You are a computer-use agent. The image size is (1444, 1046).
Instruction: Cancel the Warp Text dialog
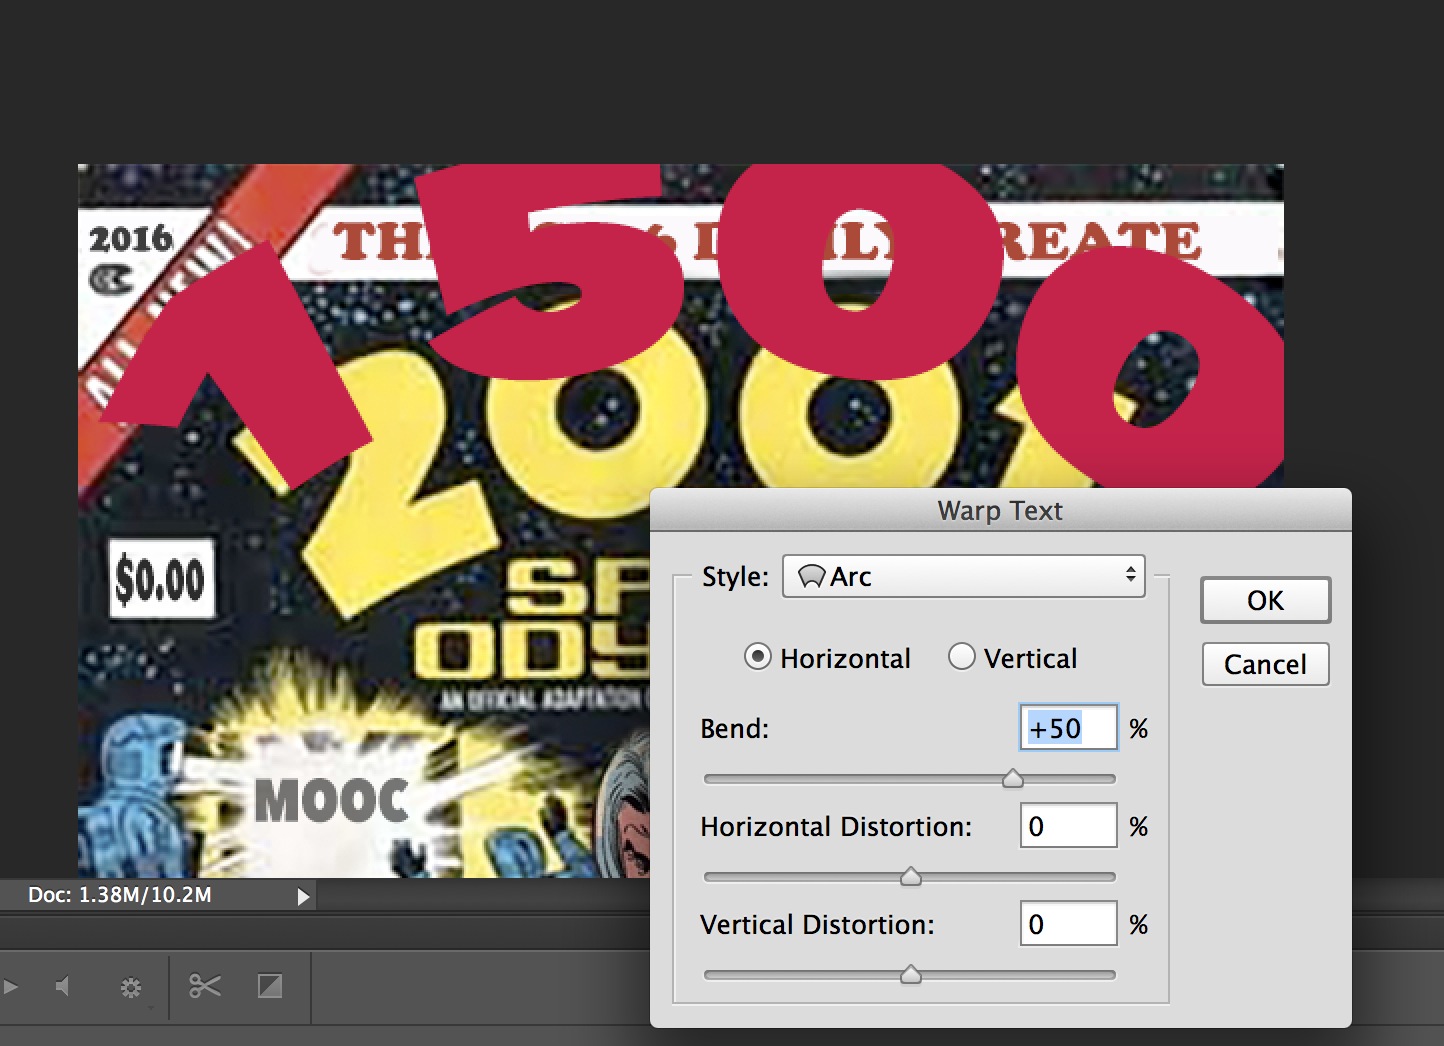[1265, 665]
